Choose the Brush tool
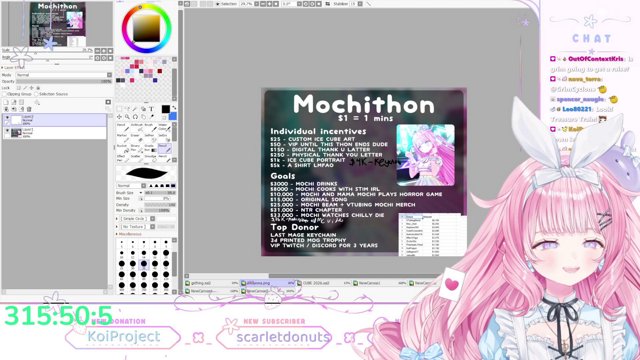Image resolution: width=640 pixels, height=360 pixels. click(151, 128)
